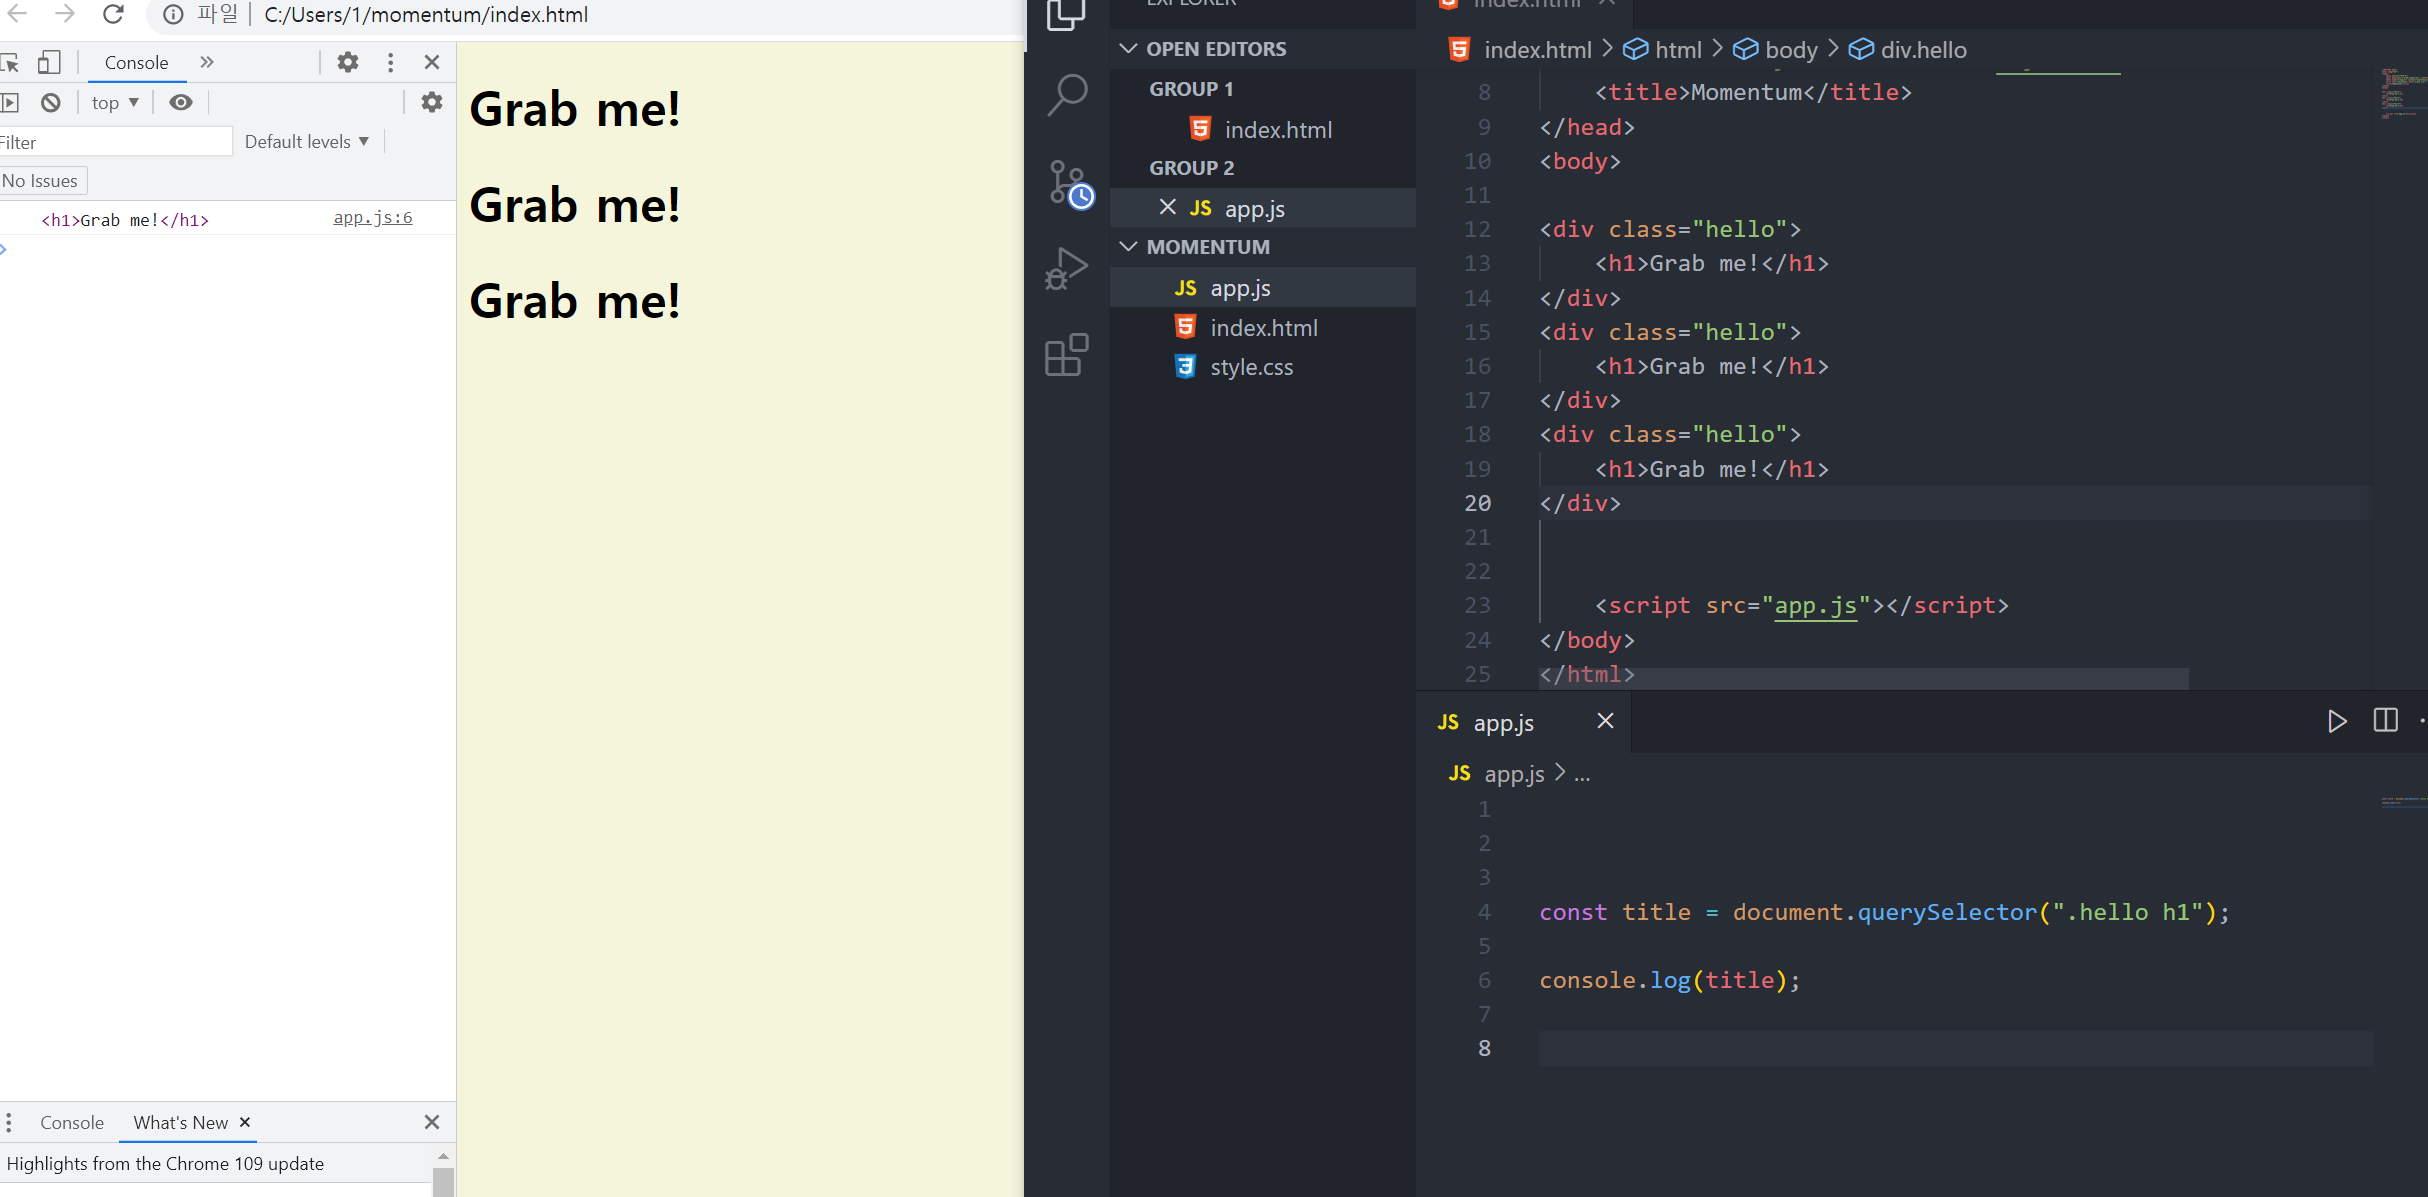This screenshot has height=1197, width=2428.
Task: Select the app.js editor tab
Action: point(1502,722)
